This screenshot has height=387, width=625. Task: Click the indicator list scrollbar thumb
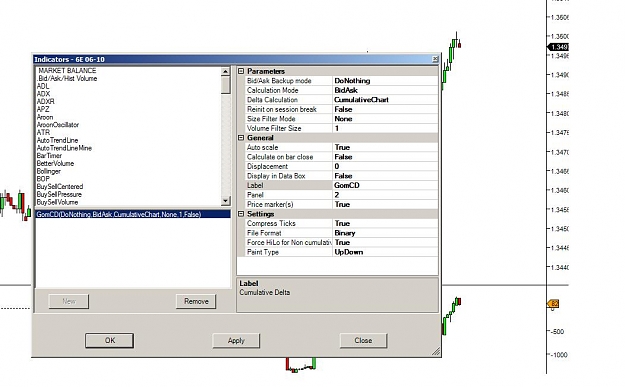pos(226,85)
